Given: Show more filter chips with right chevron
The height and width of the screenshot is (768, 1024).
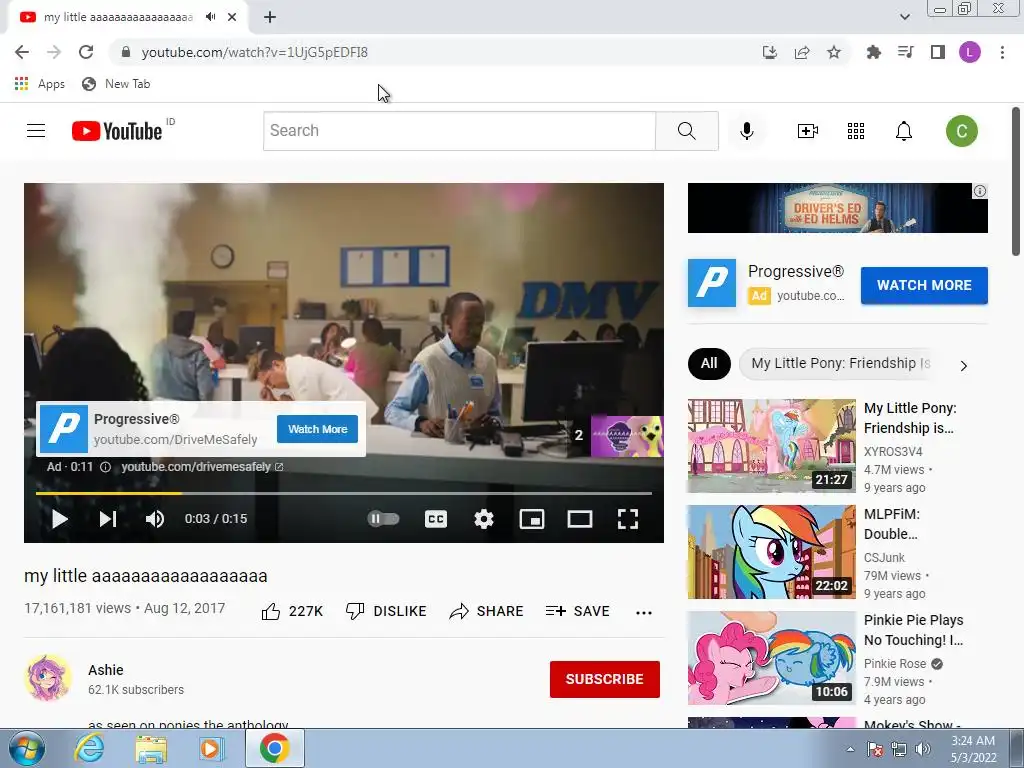Looking at the screenshot, I should [963, 365].
